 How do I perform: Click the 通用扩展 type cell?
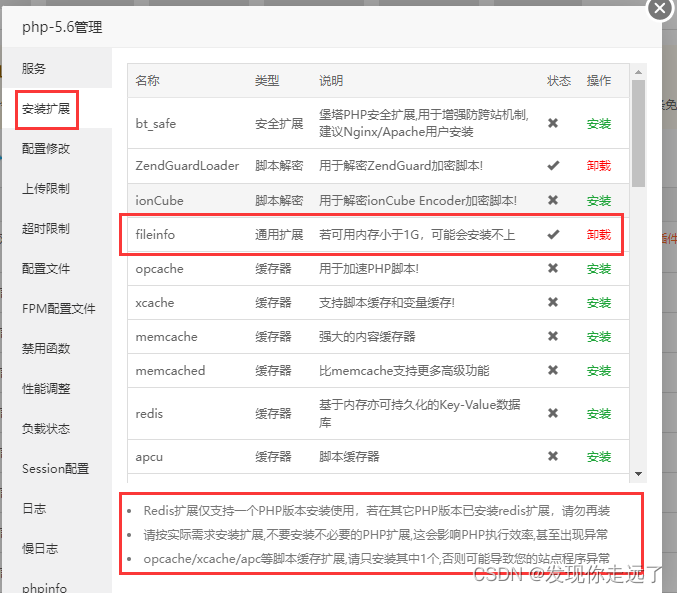click(279, 235)
